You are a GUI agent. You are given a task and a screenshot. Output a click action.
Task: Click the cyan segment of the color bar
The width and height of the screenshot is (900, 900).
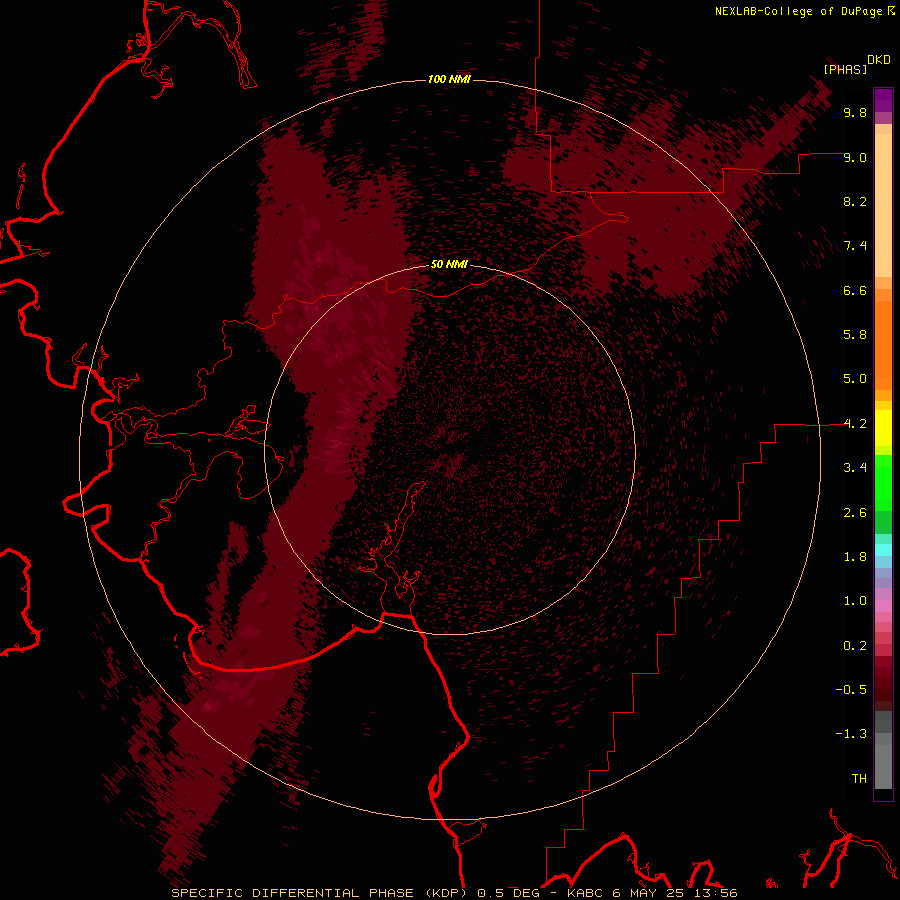tap(883, 549)
